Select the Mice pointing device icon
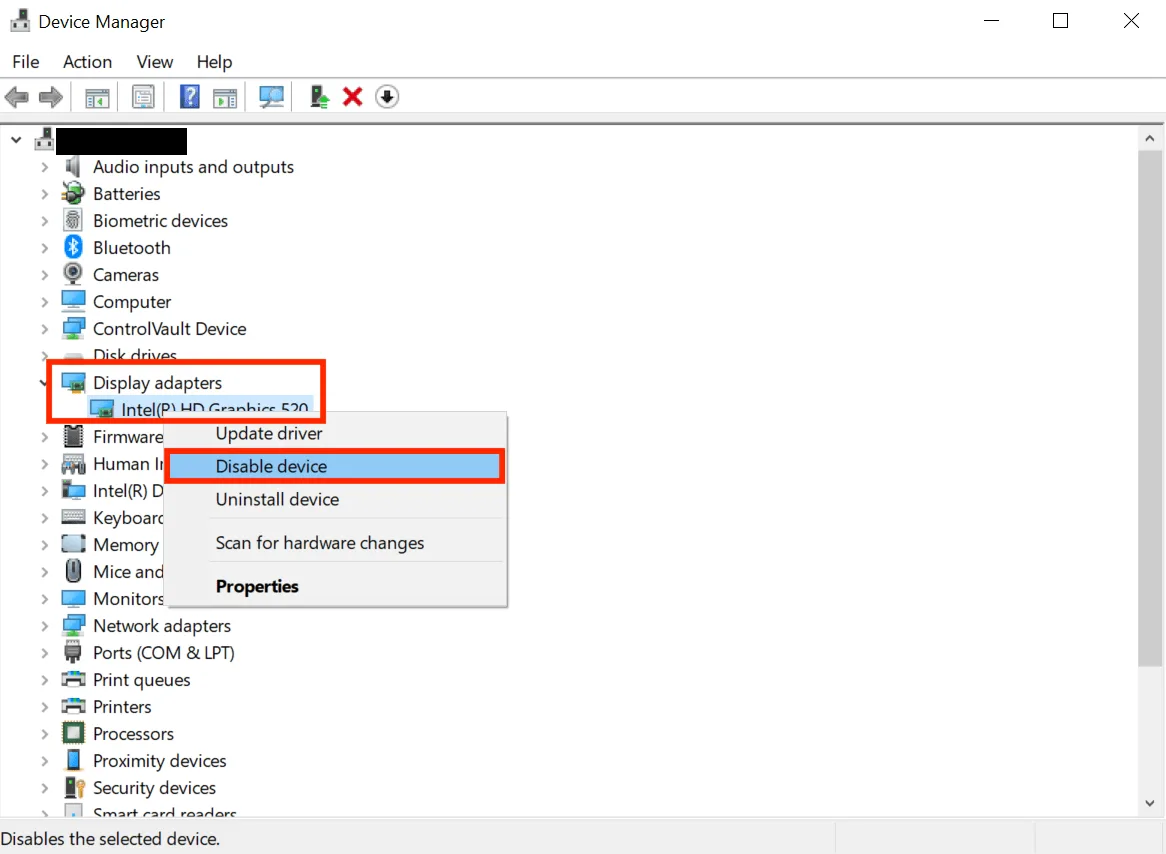 73,571
